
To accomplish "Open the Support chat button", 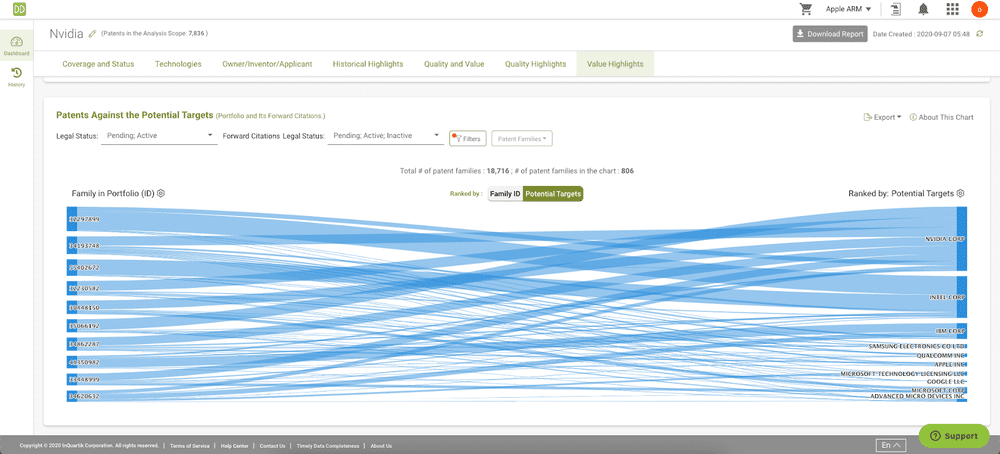I will (953, 436).
